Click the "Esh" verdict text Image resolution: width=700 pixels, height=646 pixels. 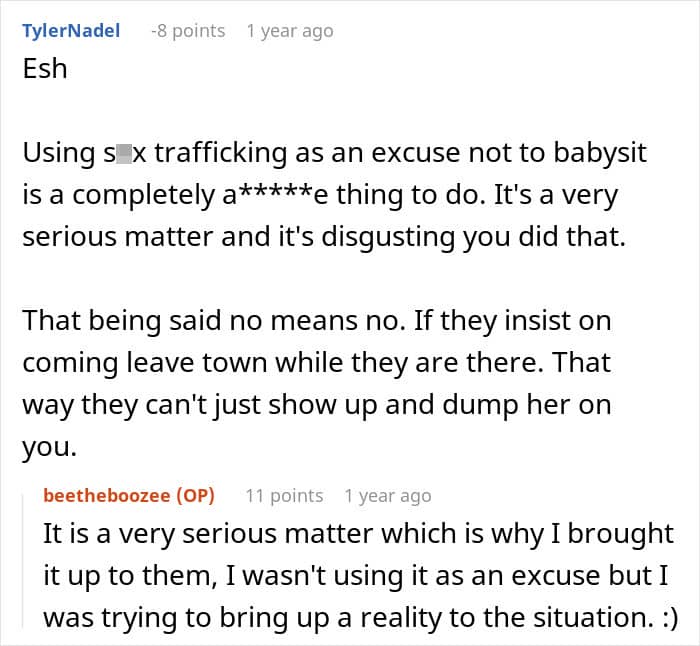coord(45,70)
